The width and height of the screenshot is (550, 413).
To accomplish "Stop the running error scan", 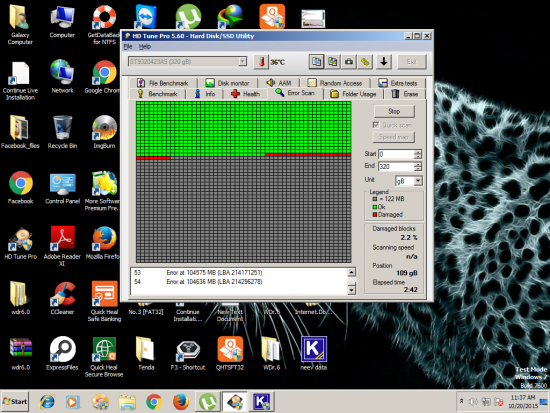I will tap(394, 111).
